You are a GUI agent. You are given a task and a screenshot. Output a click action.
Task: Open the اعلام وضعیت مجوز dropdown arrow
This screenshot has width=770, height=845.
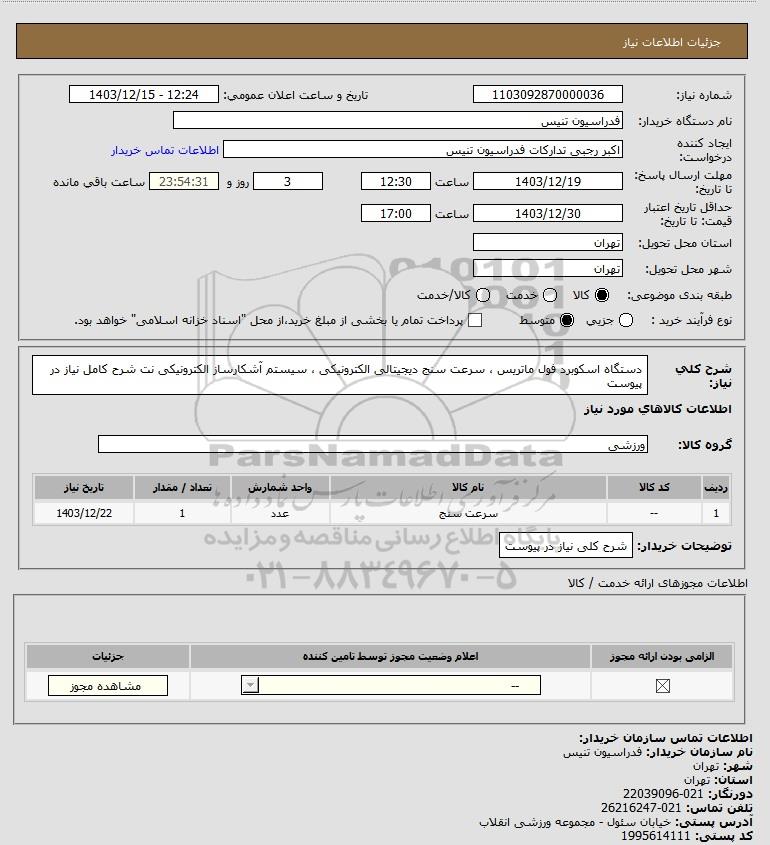(250, 685)
